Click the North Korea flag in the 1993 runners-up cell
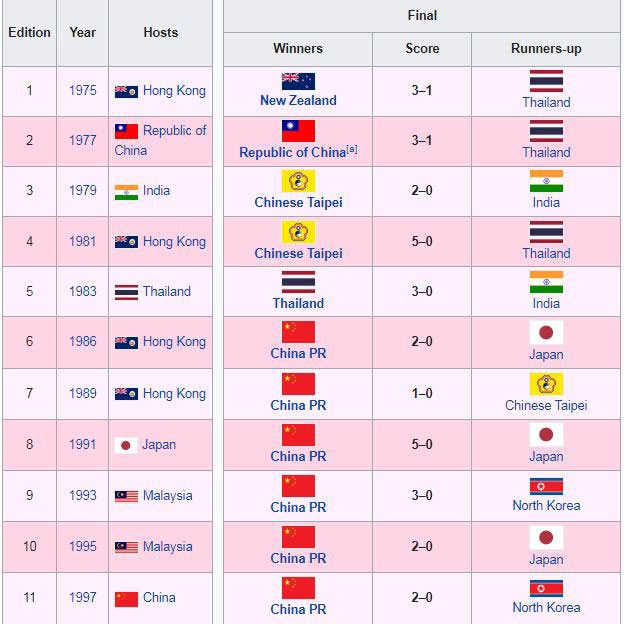Viewport: 624px width, 624px height. click(x=546, y=486)
